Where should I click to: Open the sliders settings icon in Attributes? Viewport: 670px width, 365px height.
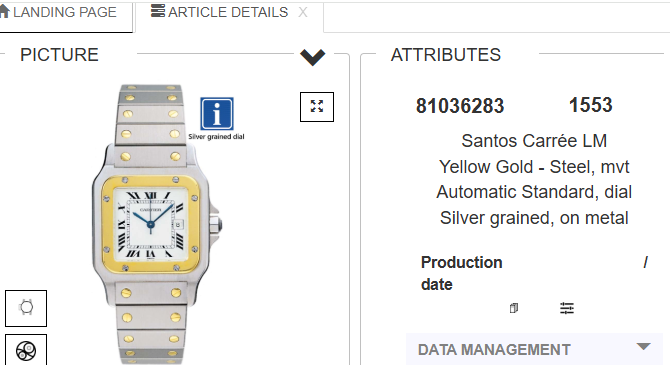click(567, 308)
